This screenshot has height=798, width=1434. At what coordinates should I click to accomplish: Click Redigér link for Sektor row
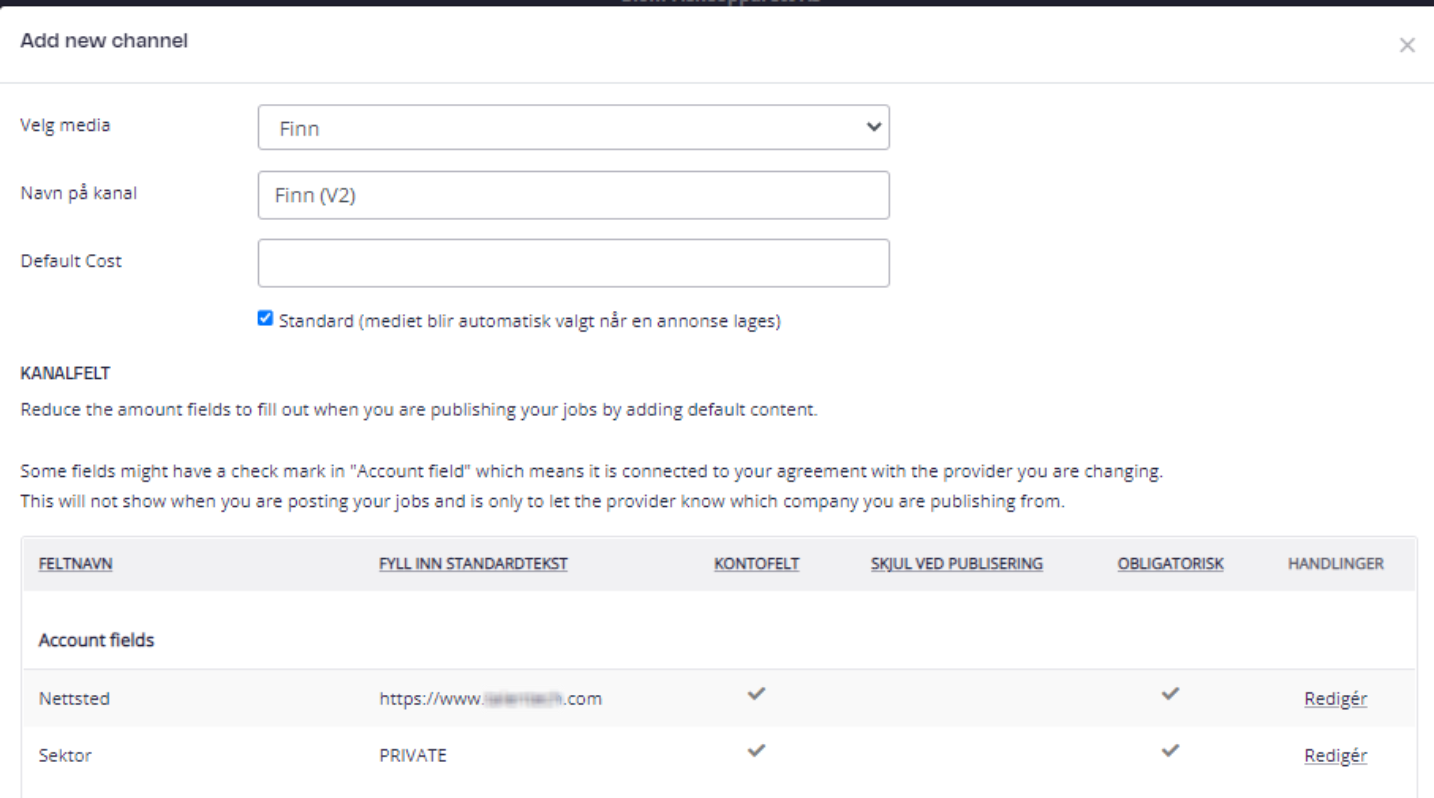1335,756
